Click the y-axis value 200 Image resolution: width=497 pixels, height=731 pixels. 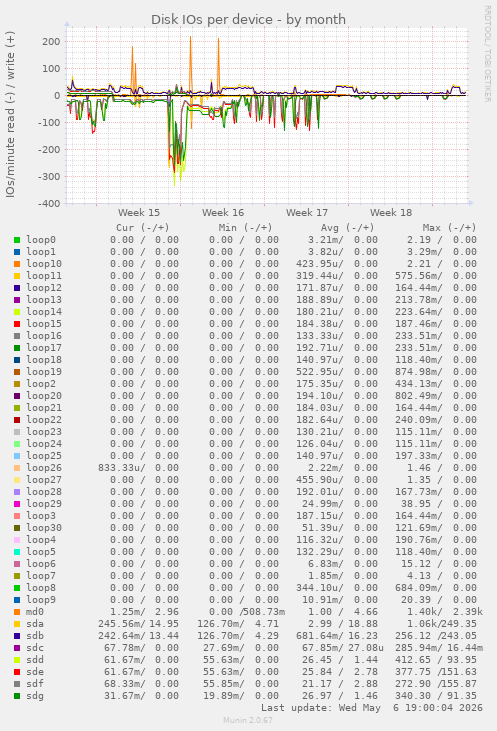tap(51, 41)
